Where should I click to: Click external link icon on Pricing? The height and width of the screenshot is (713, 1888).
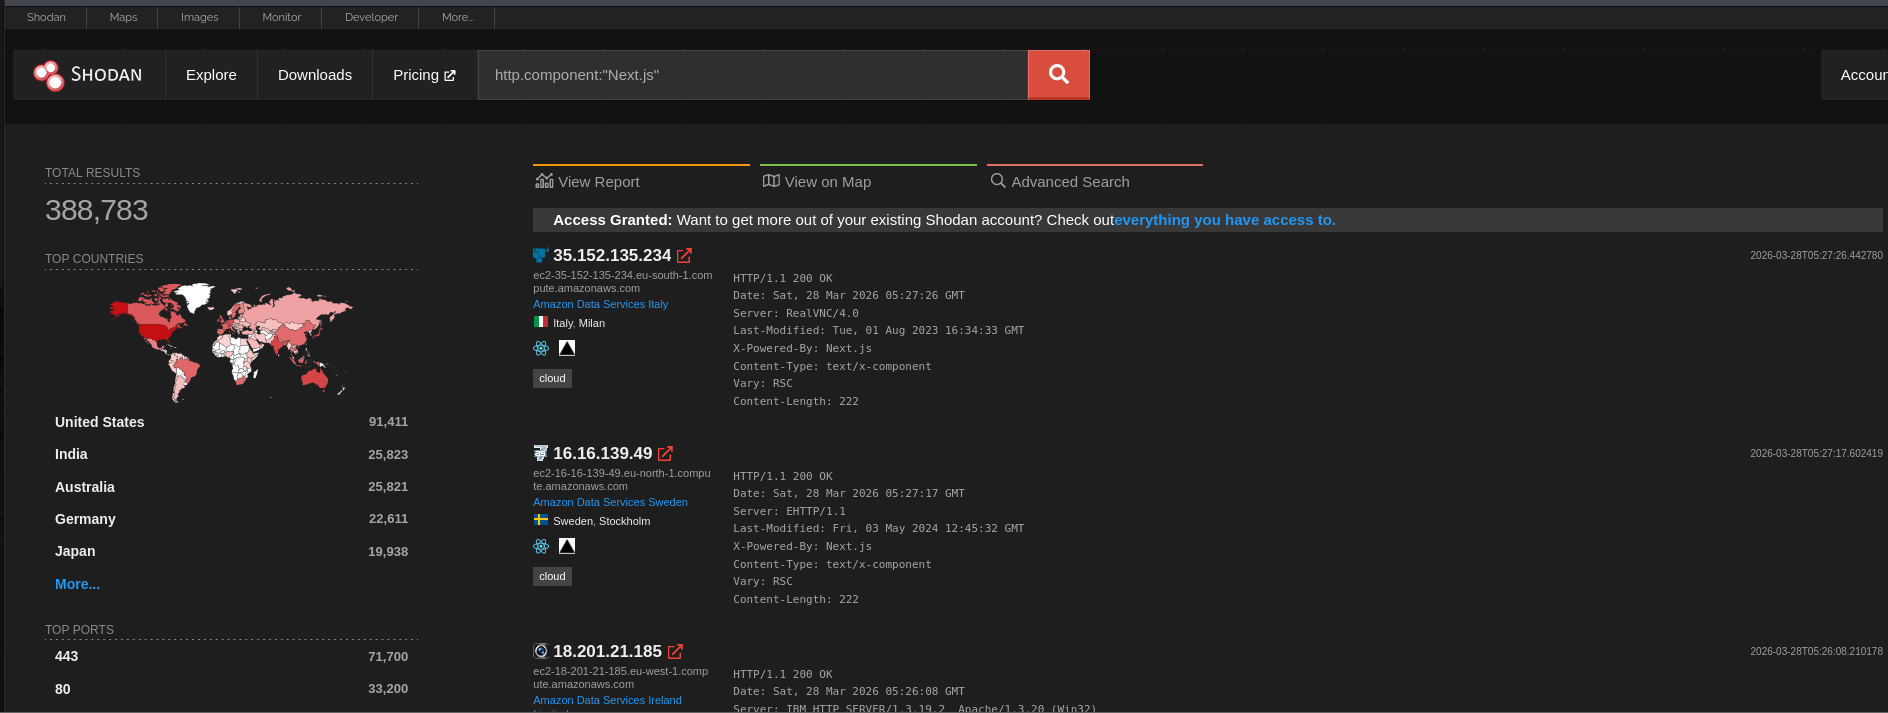coord(449,76)
